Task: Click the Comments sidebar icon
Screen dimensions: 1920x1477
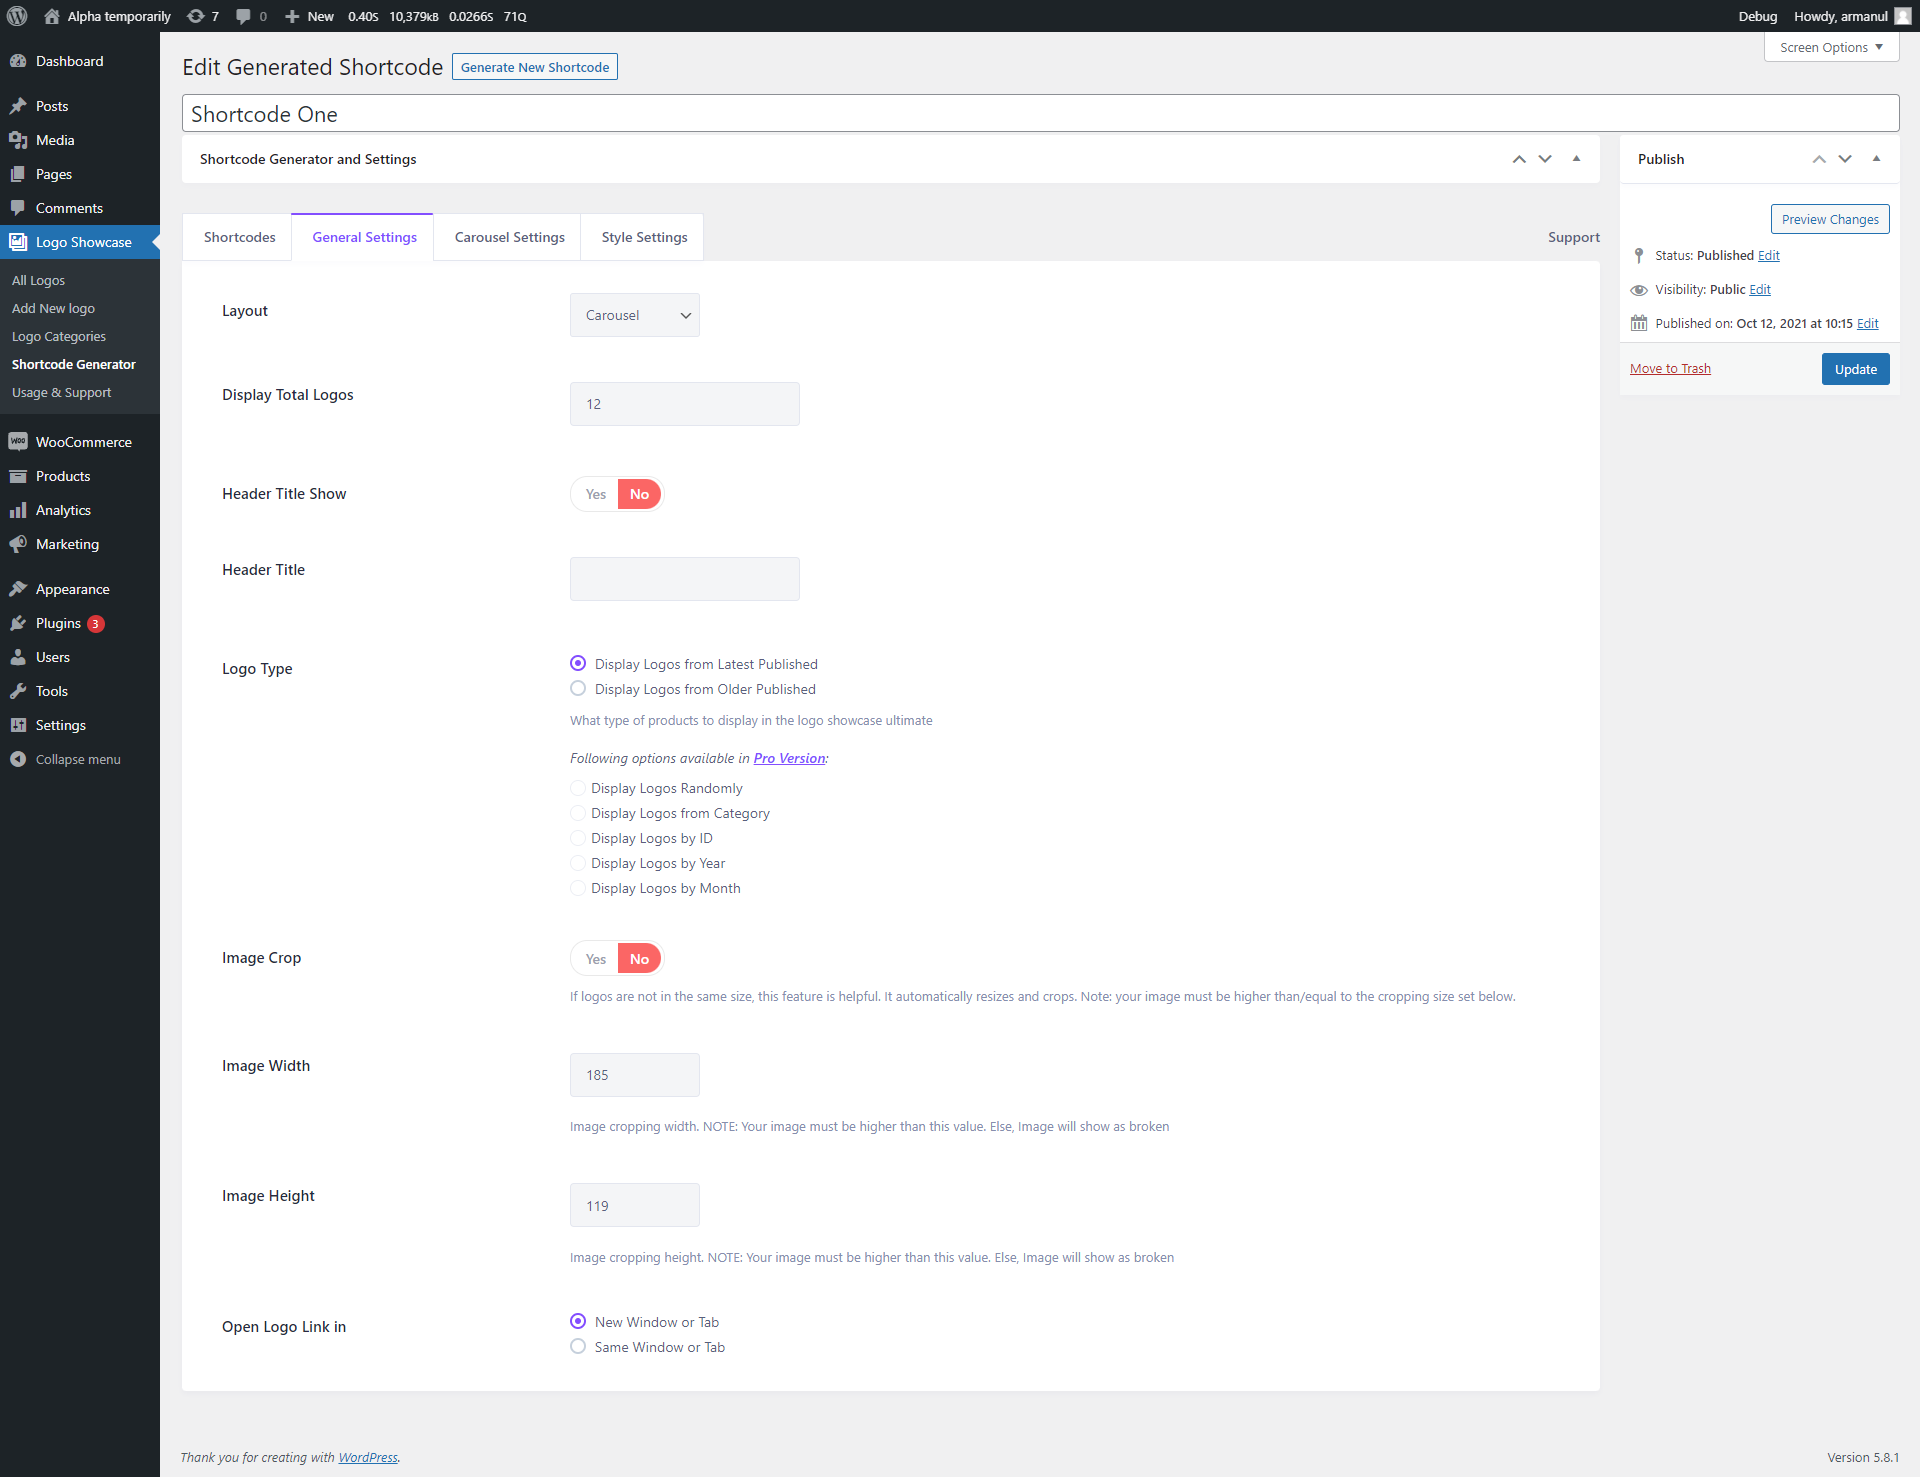Action: pyautogui.click(x=18, y=208)
